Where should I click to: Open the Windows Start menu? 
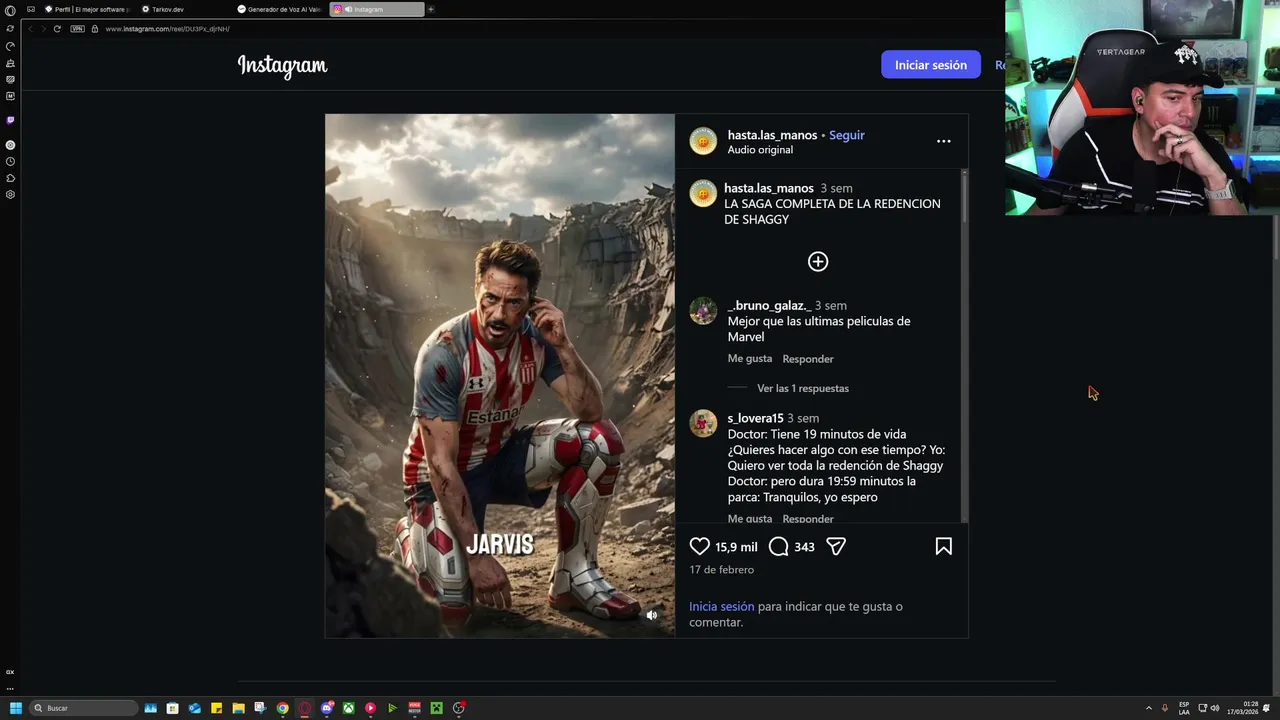pyautogui.click(x=15, y=708)
